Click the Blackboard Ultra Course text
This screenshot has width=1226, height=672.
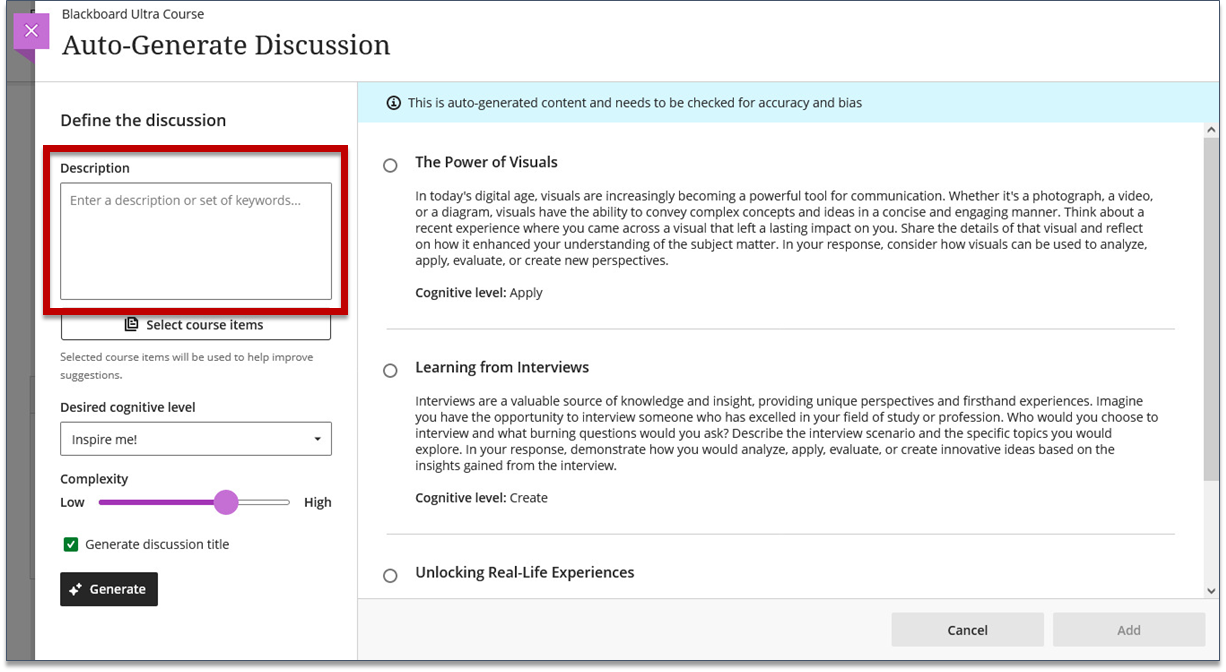click(x=133, y=14)
